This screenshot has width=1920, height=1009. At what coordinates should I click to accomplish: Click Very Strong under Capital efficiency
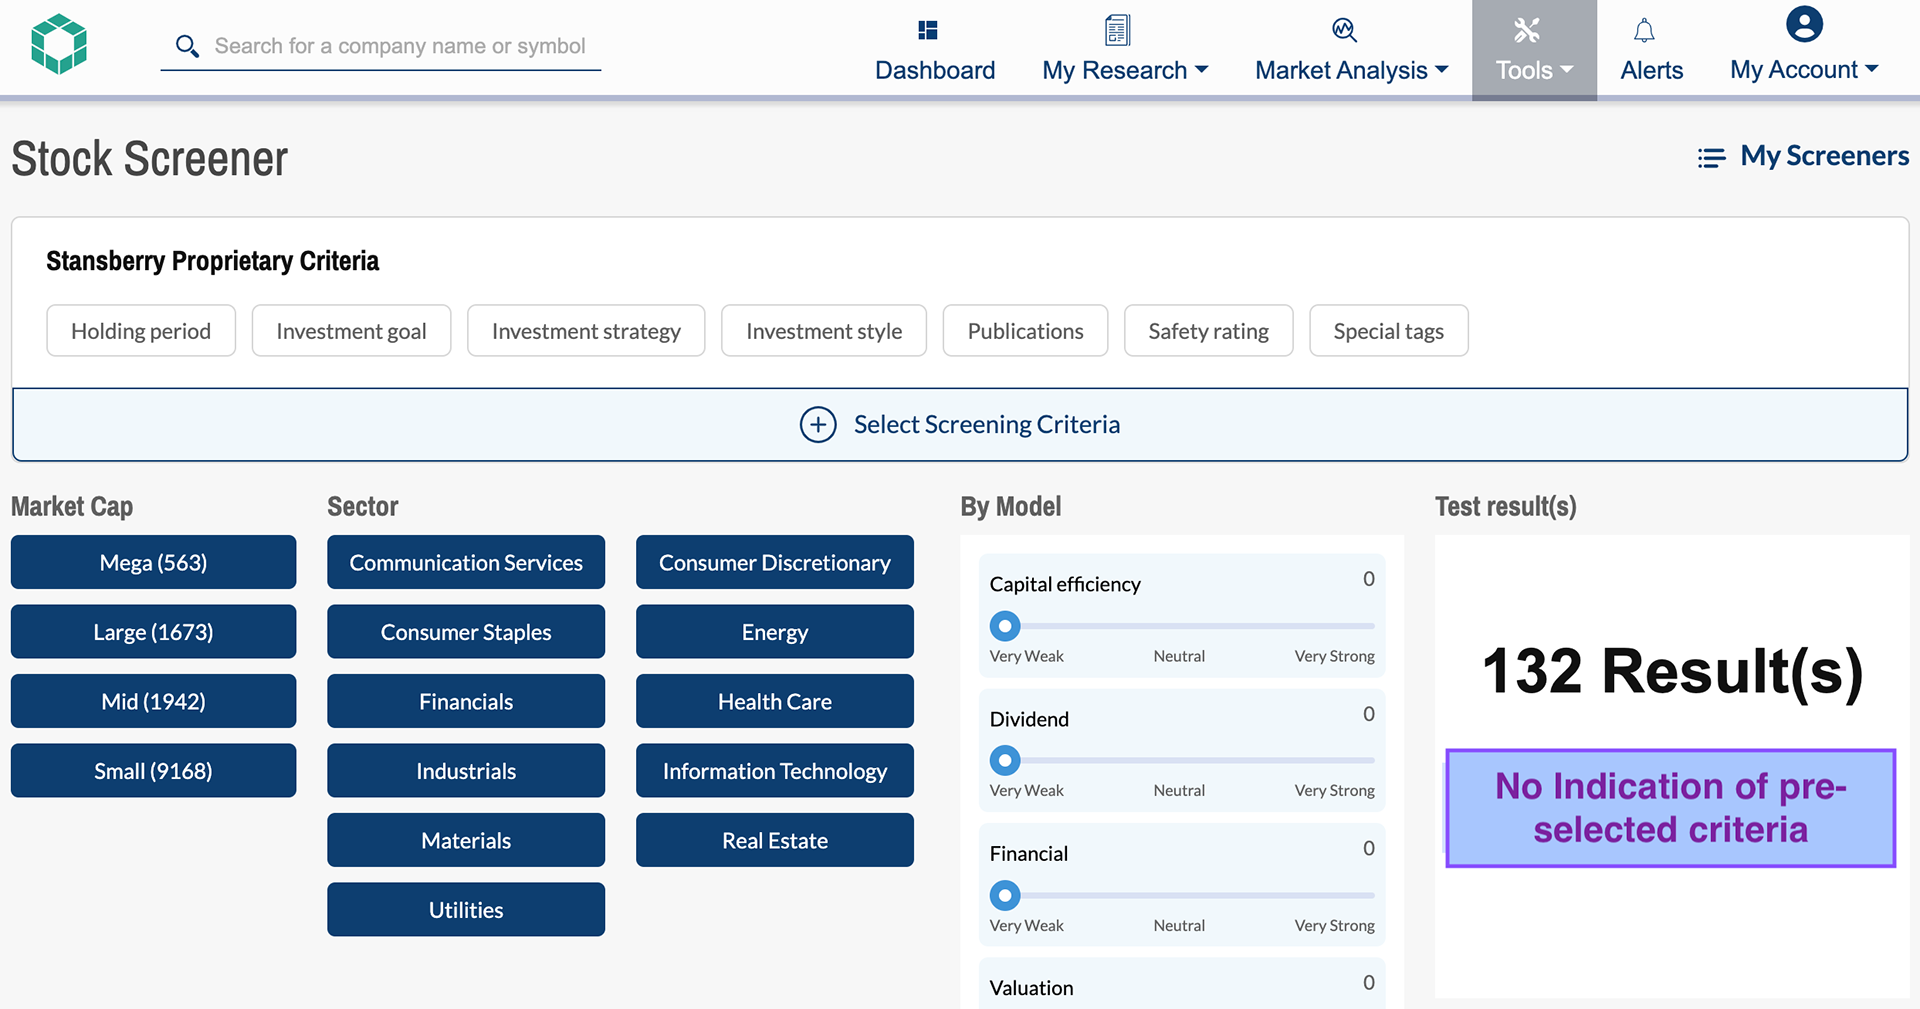point(1334,656)
